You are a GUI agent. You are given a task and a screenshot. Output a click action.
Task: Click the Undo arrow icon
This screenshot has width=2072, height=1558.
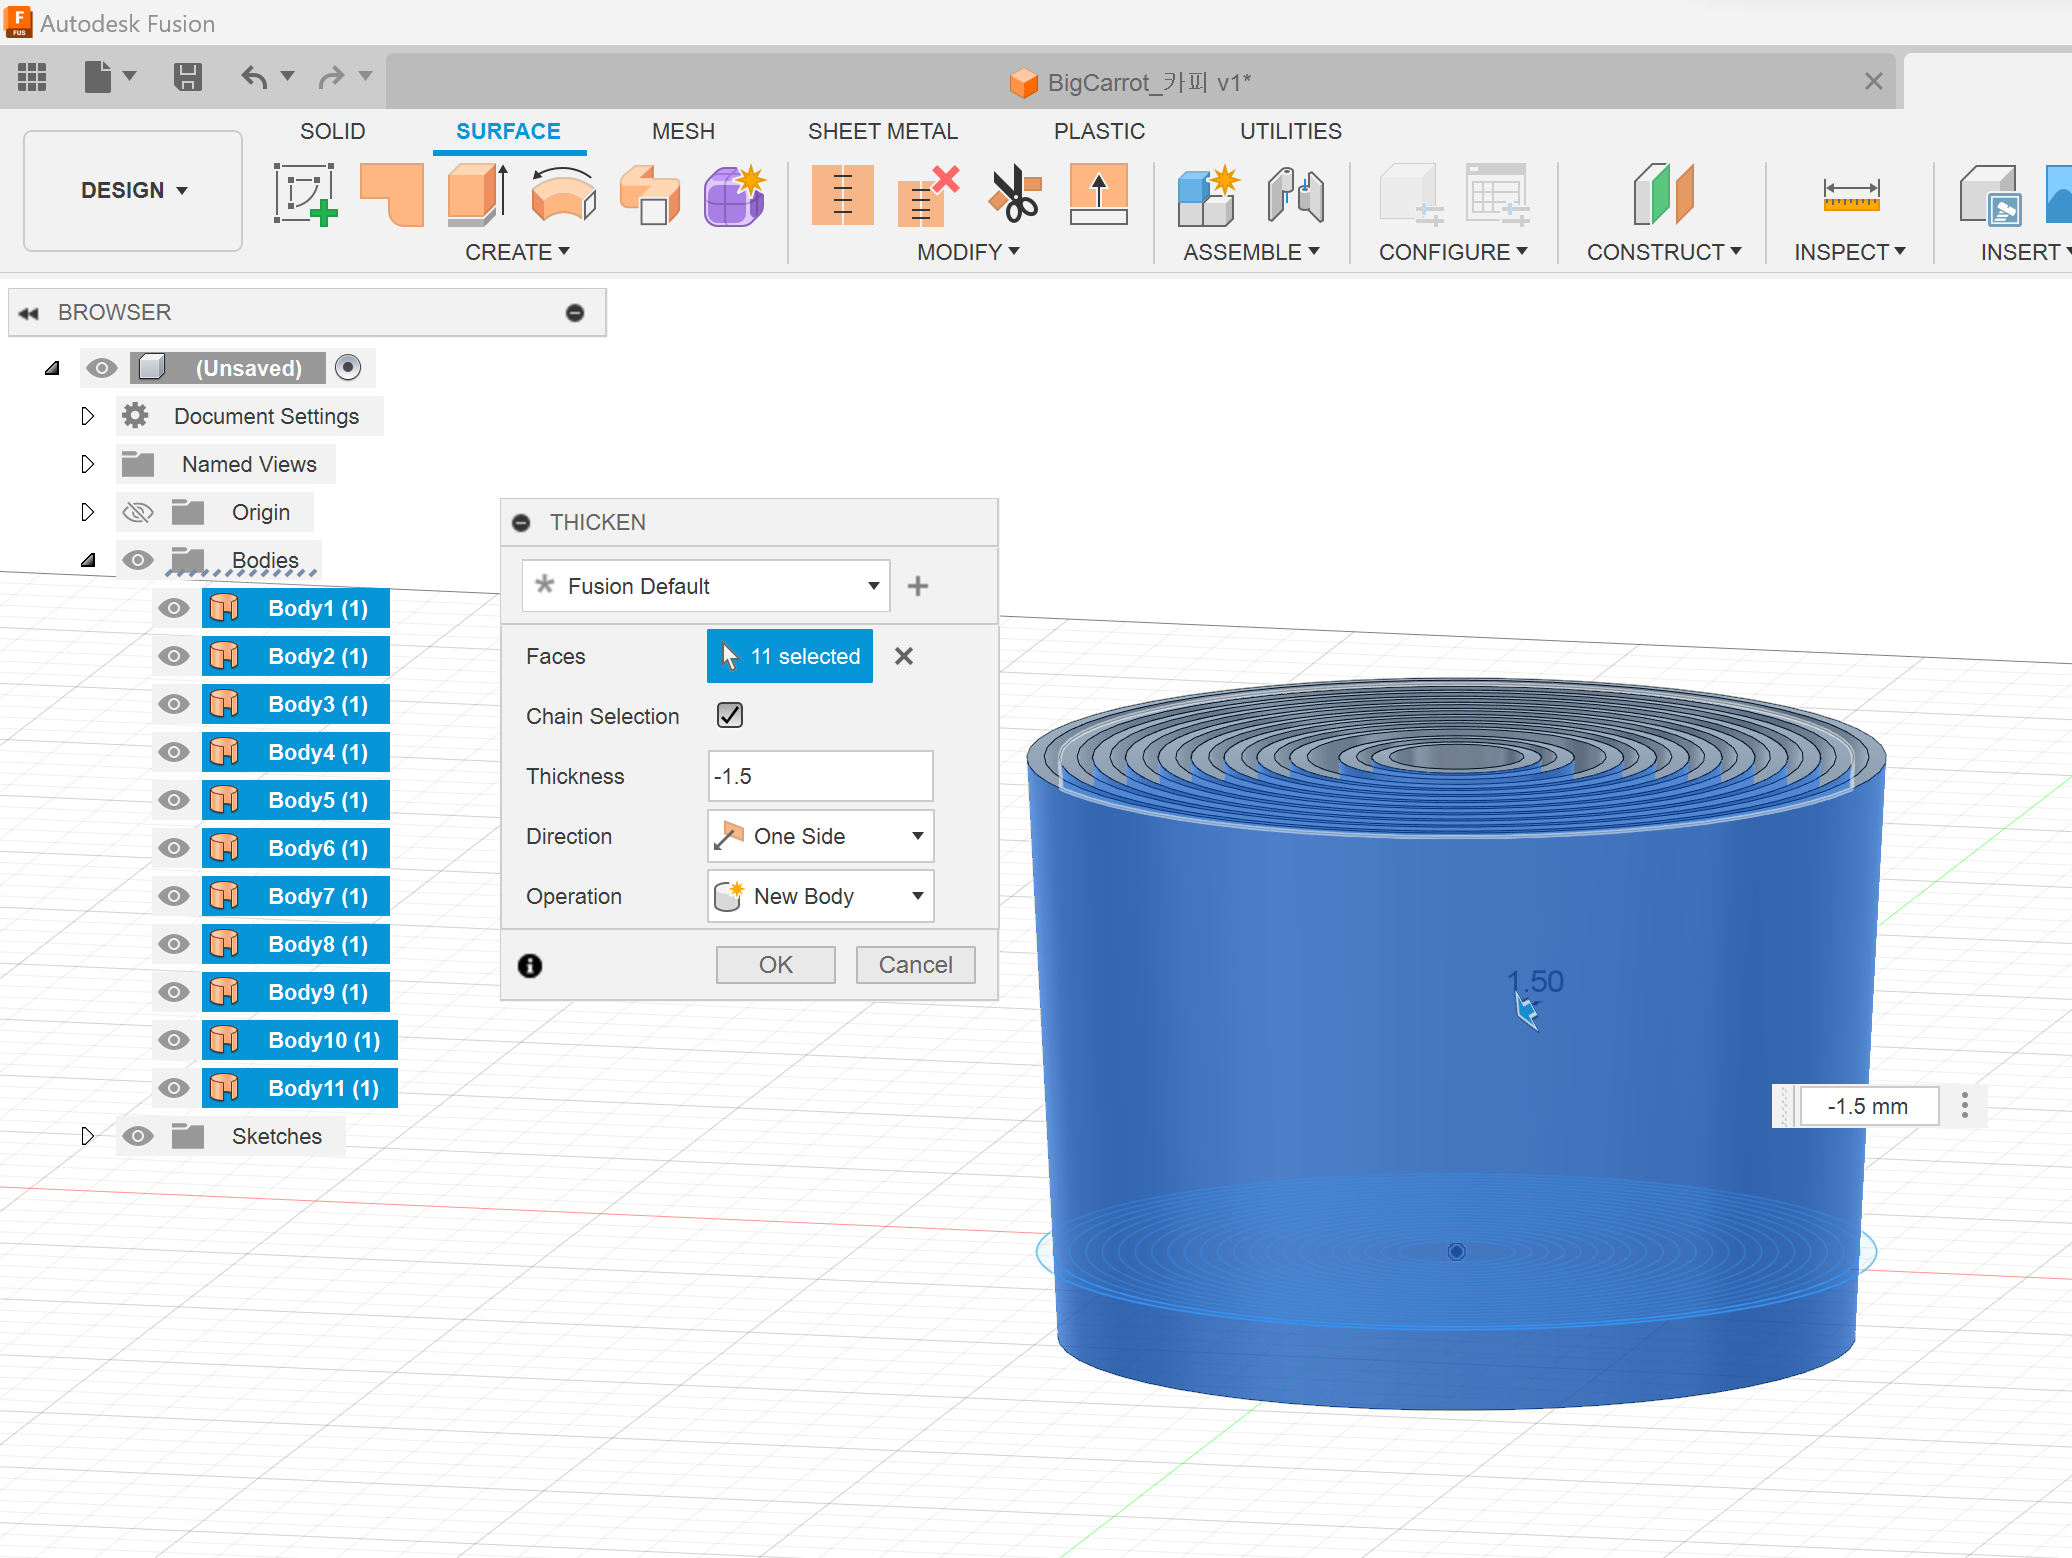point(254,77)
